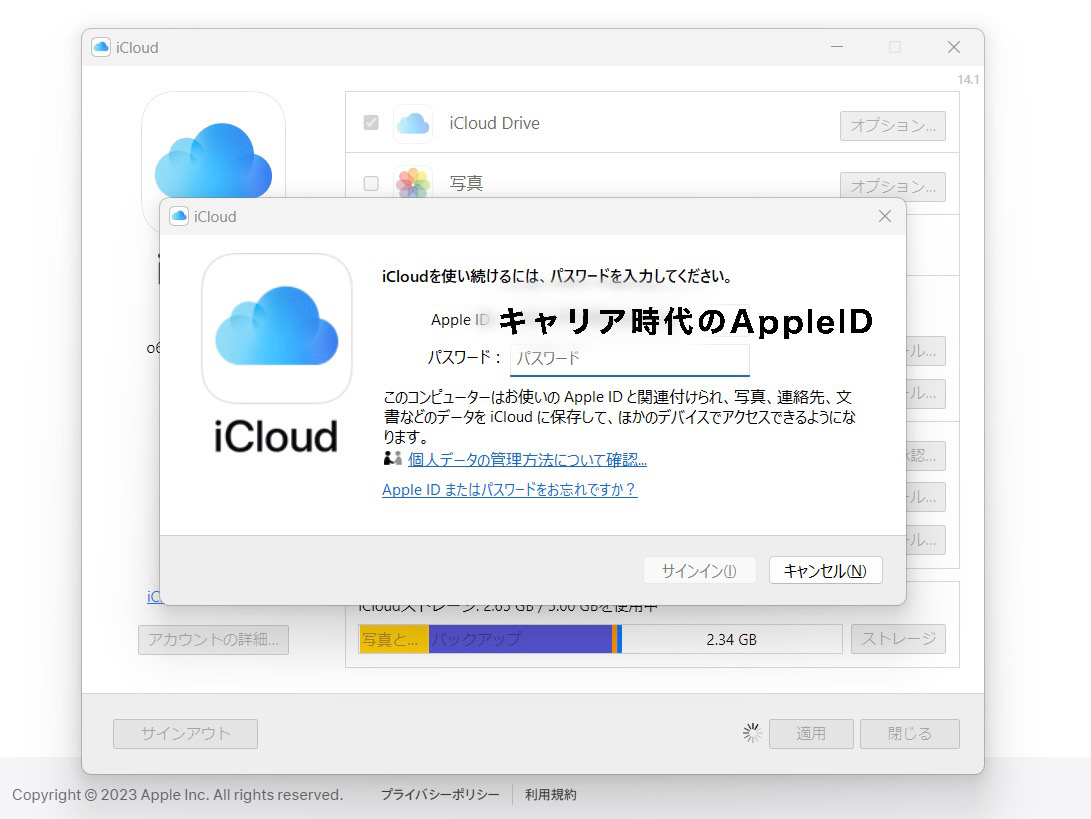Click the ストレージ button
1091x819 pixels.
click(898, 639)
